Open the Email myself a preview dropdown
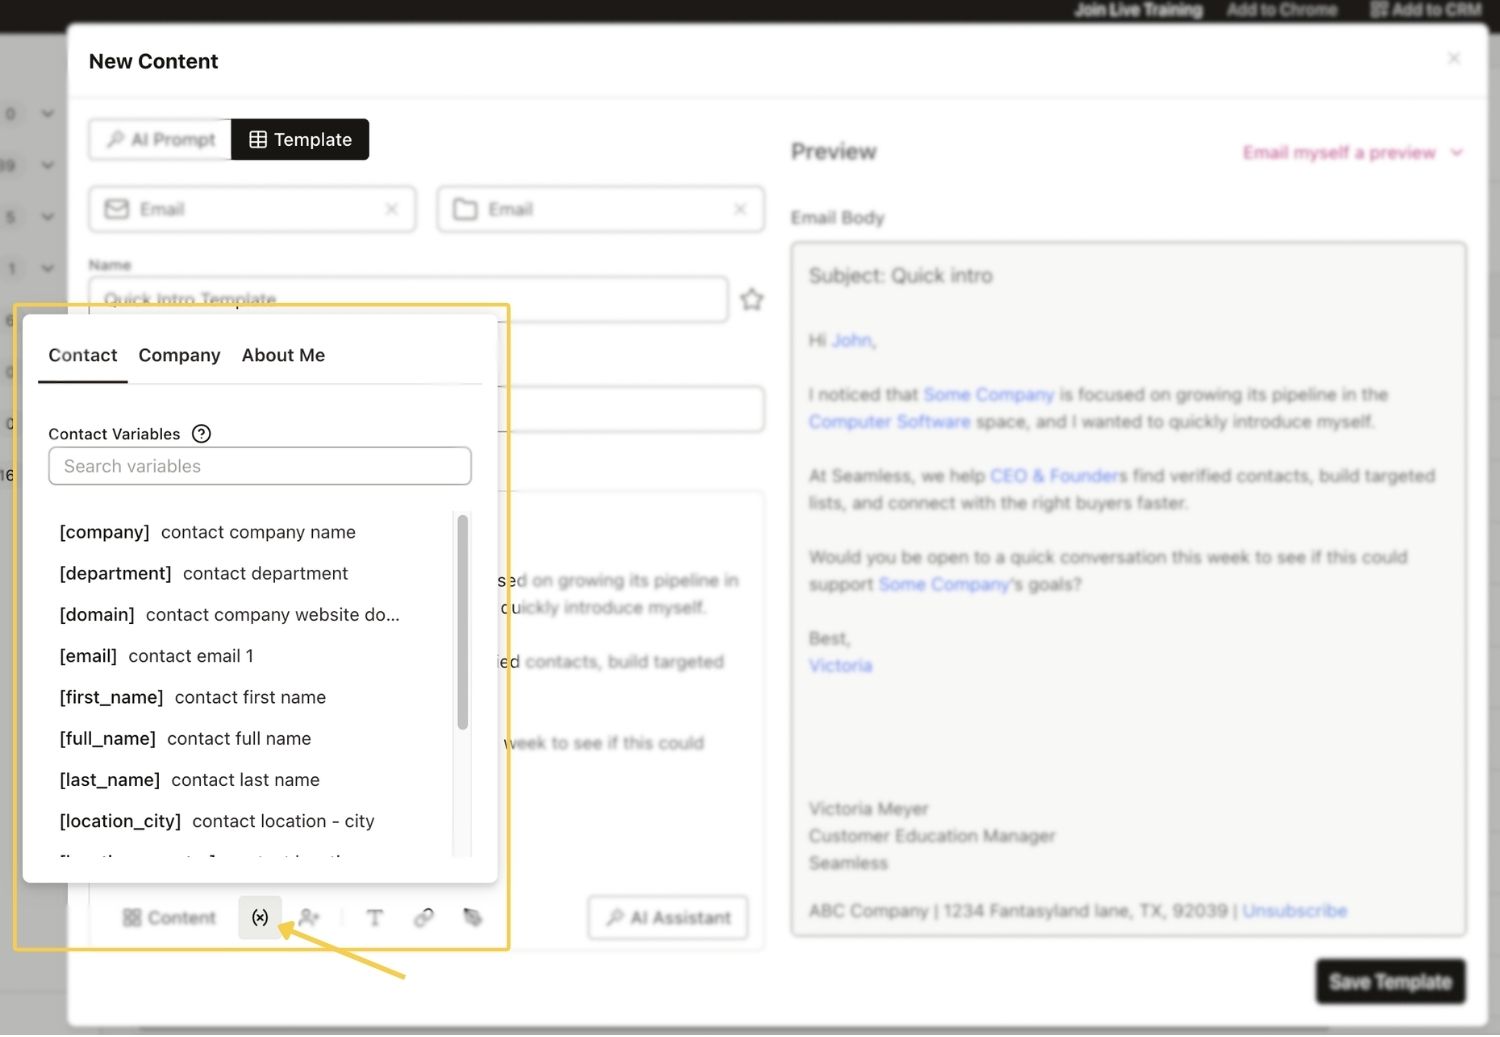 (x=1352, y=152)
